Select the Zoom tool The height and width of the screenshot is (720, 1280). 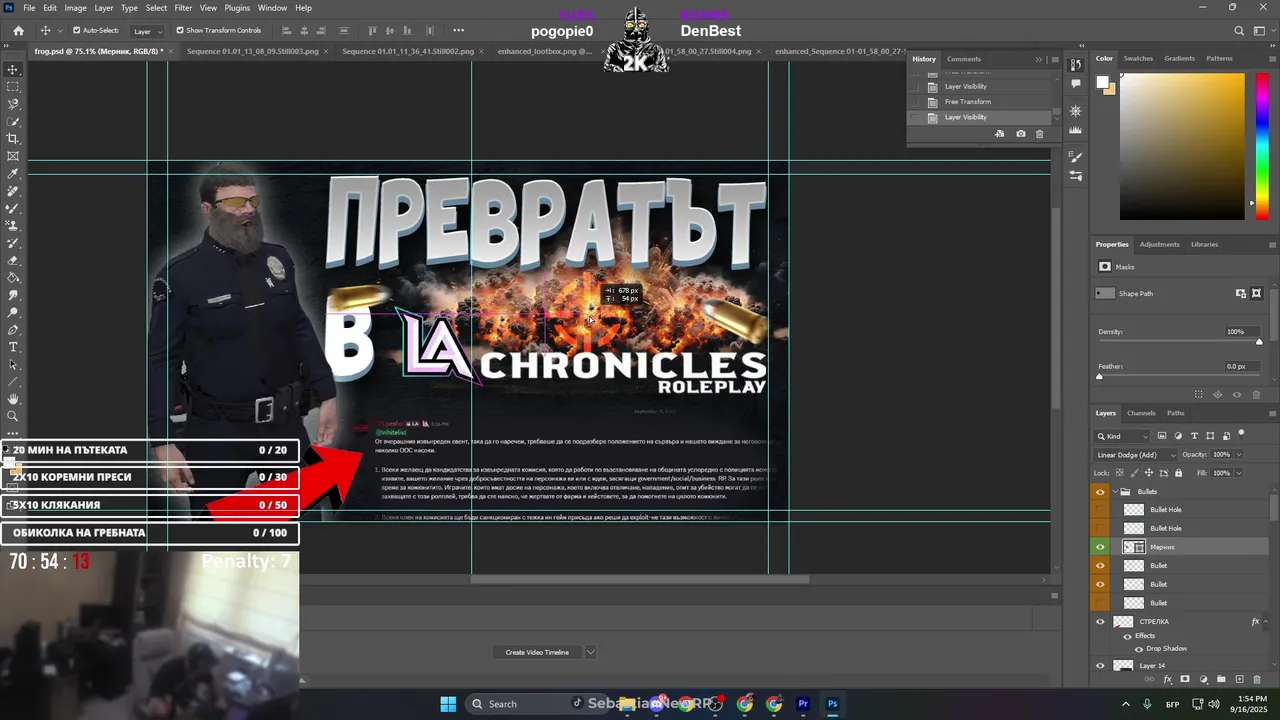[x=13, y=417]
